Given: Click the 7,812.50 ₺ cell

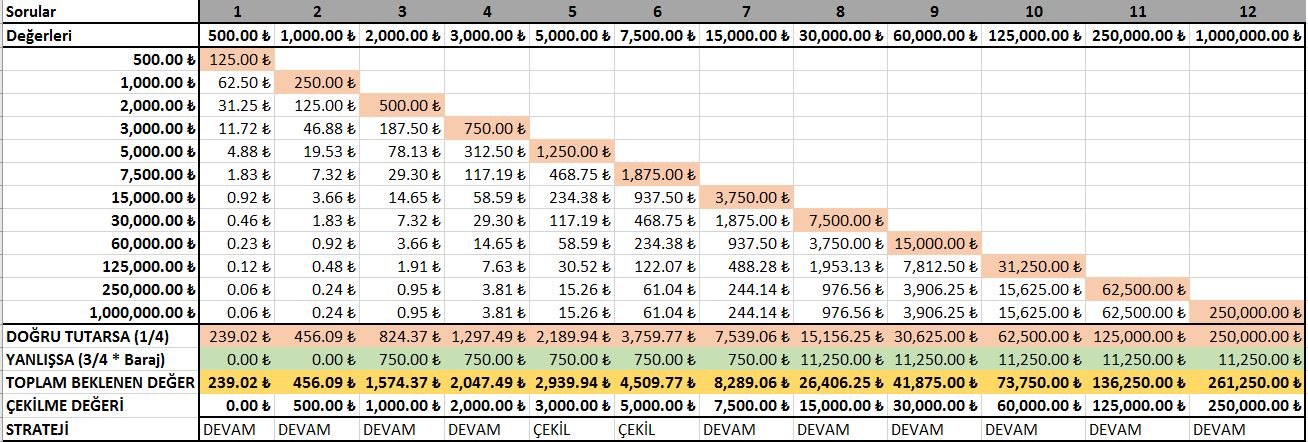Looking at the screenshot, I should (x=933, y=267).
